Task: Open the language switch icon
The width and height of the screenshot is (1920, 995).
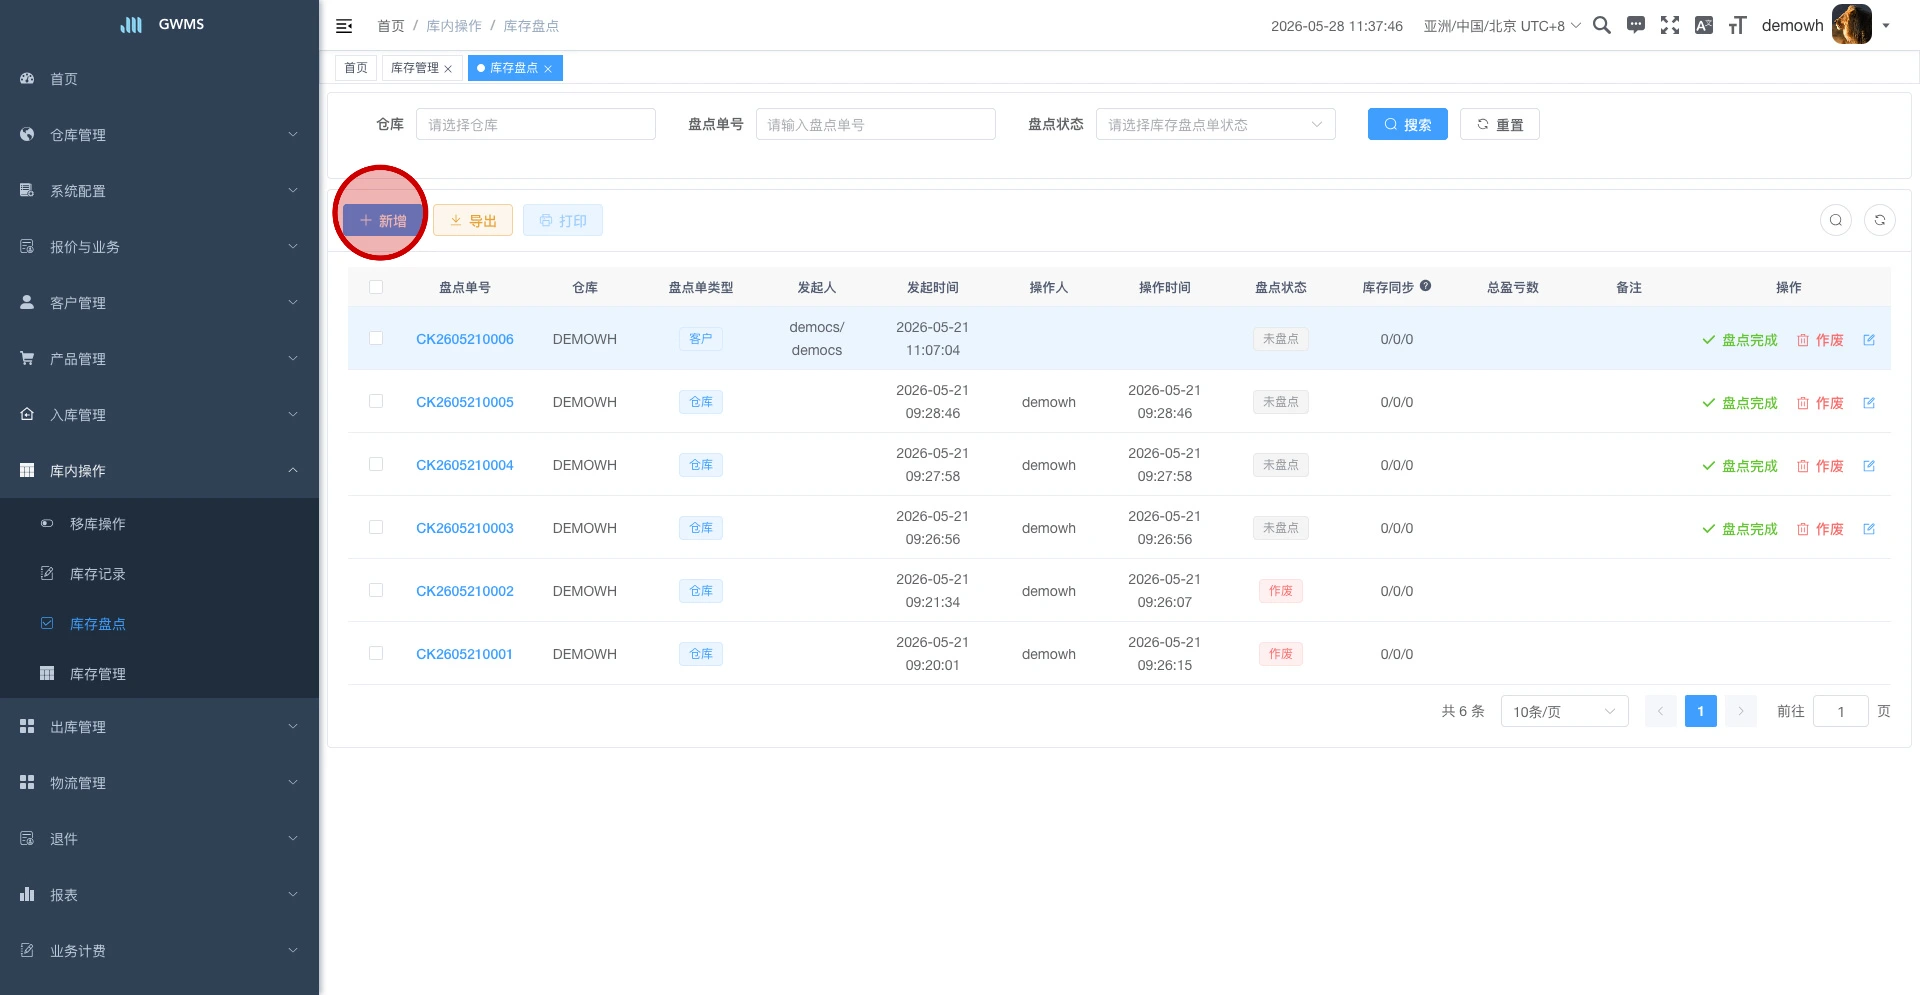Action: pos(1704,25)
